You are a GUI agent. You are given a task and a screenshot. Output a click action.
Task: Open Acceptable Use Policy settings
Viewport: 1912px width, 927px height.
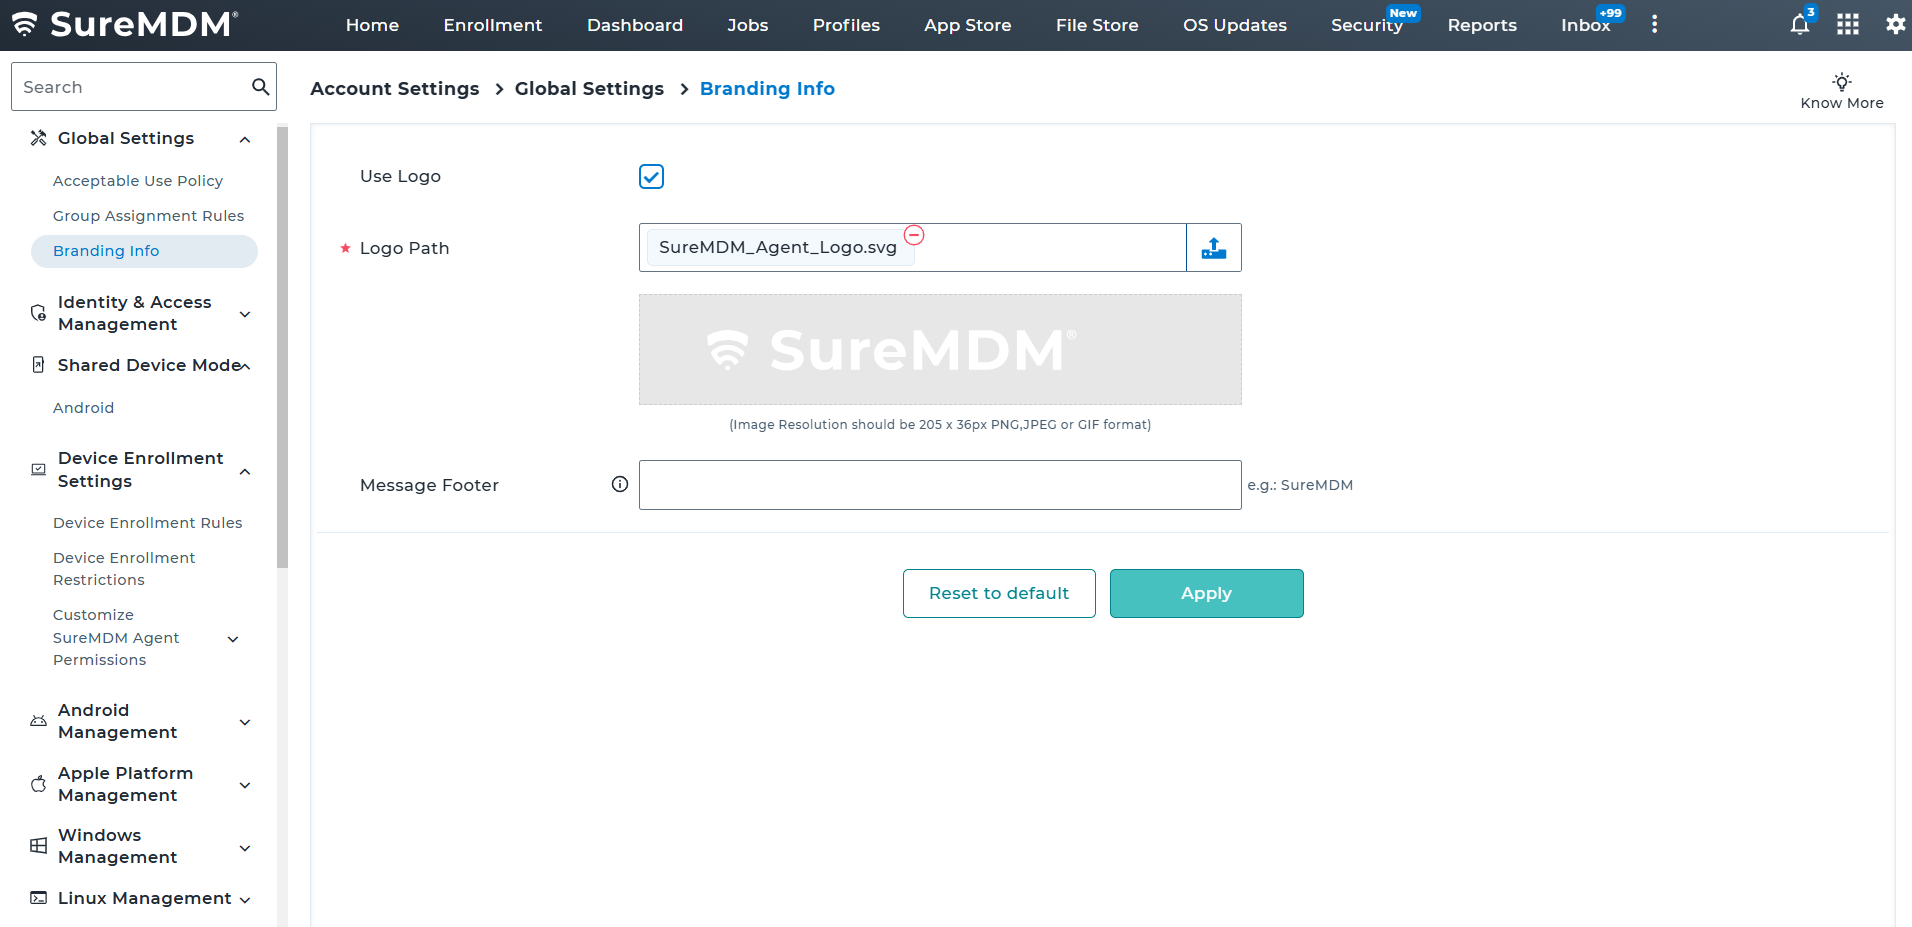click(x=138, y=181)
